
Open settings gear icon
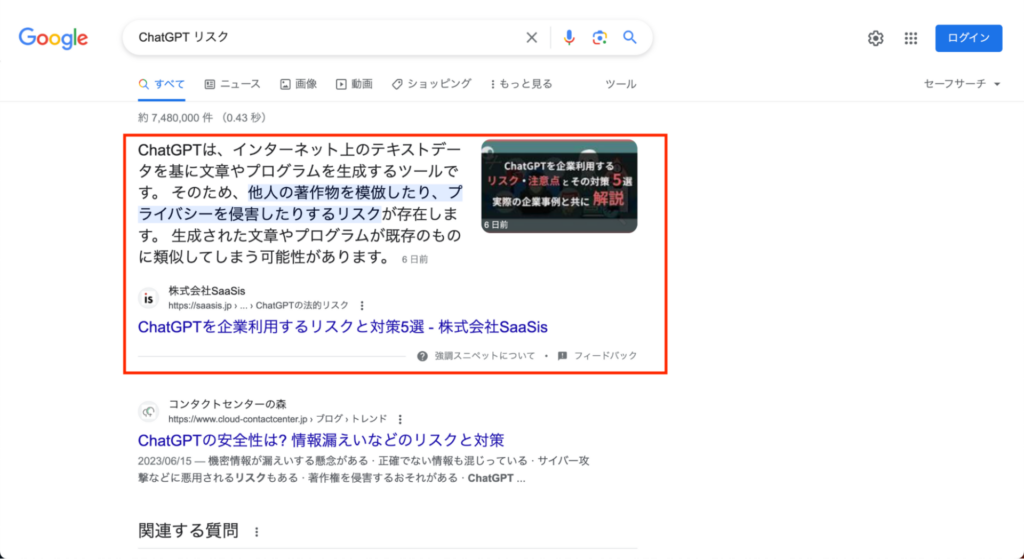[875, 38]
